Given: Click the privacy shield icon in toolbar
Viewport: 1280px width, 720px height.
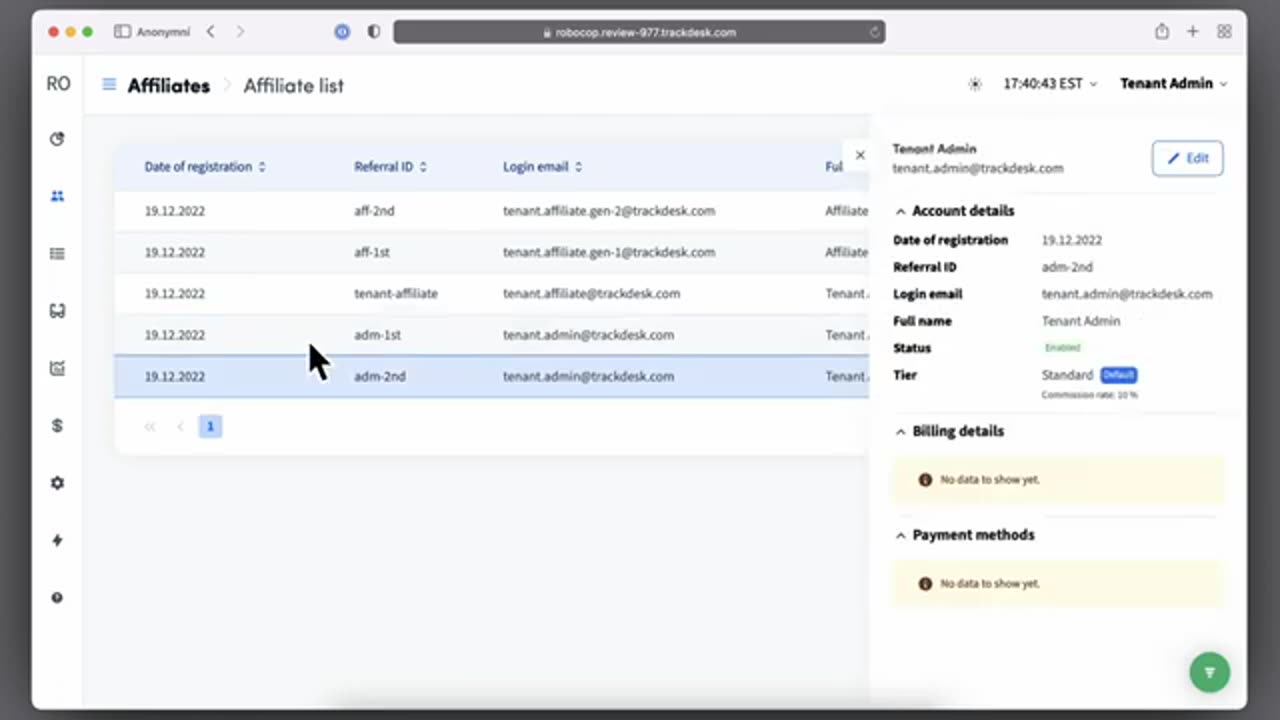Looking at the screenshot, I should (x=373, y=32).
